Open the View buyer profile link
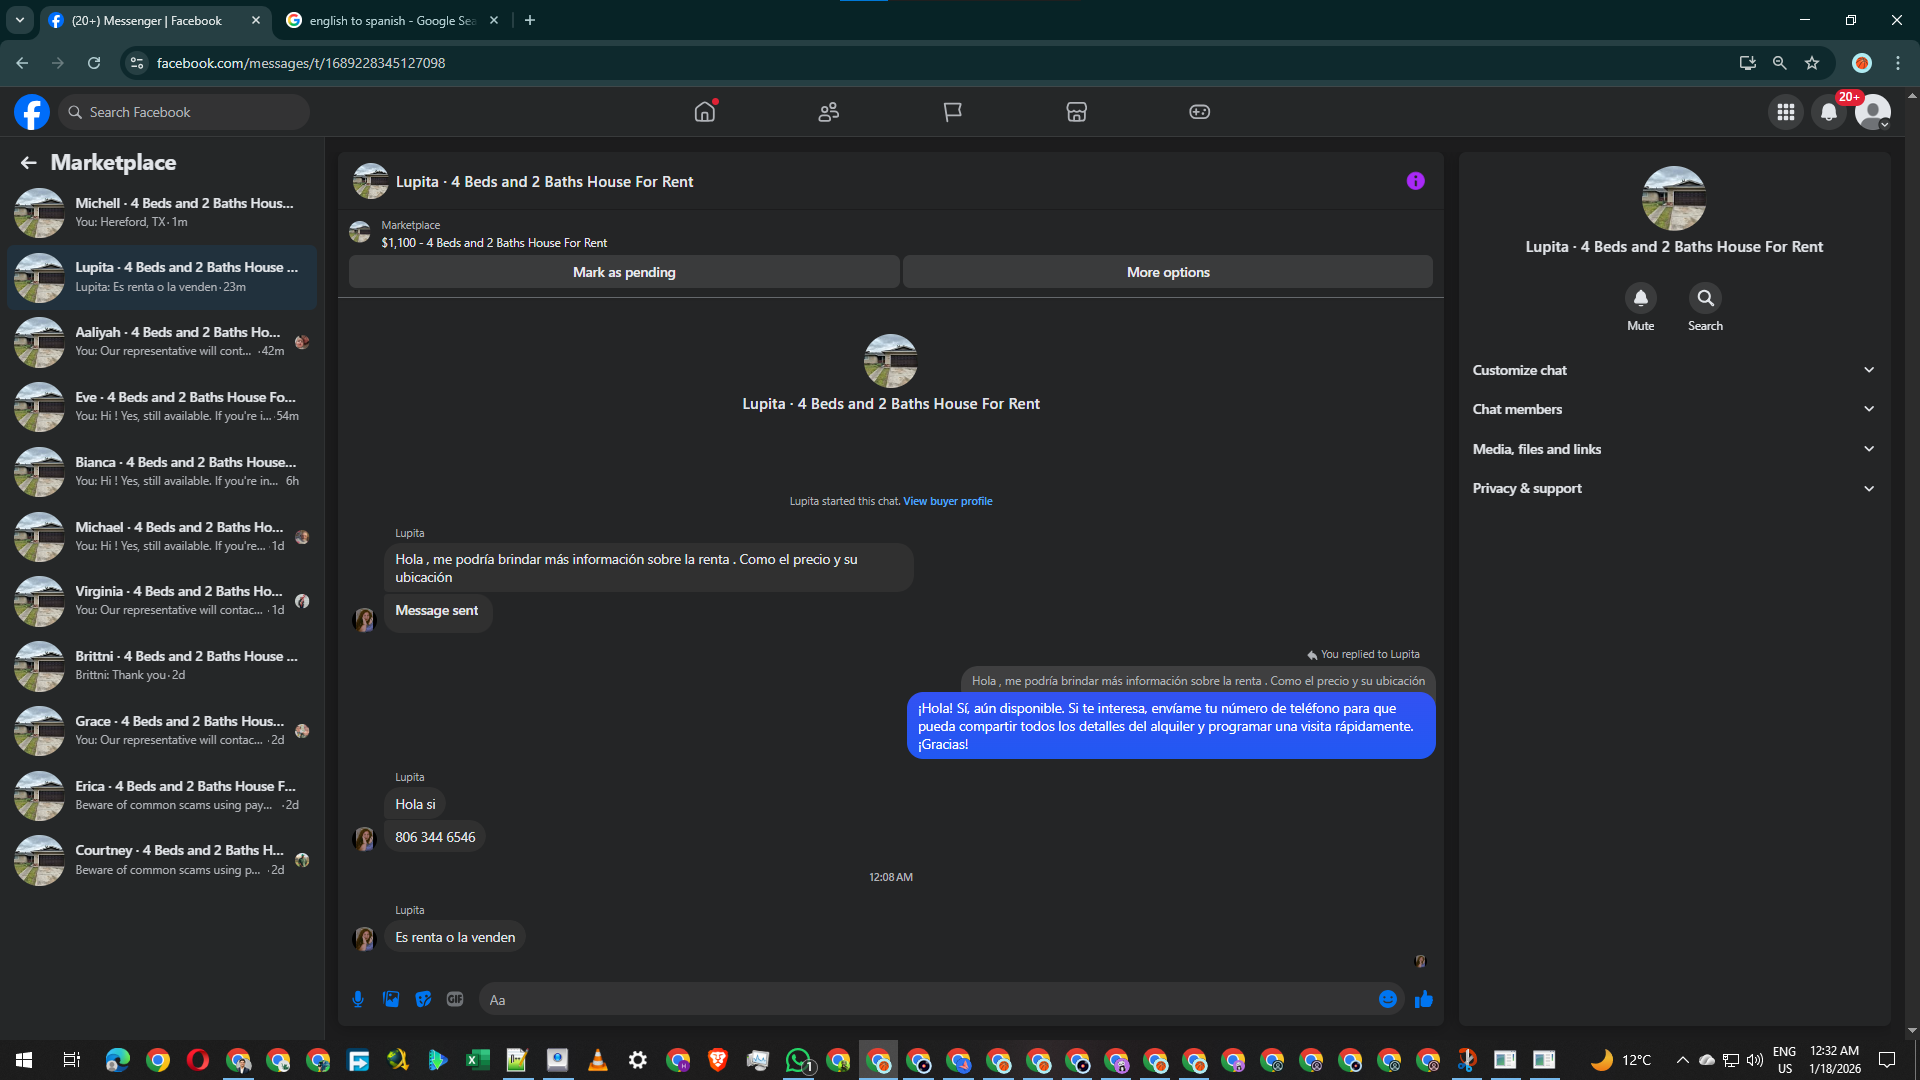This screenshot has height=1080, width=1920. click(947, 501)
